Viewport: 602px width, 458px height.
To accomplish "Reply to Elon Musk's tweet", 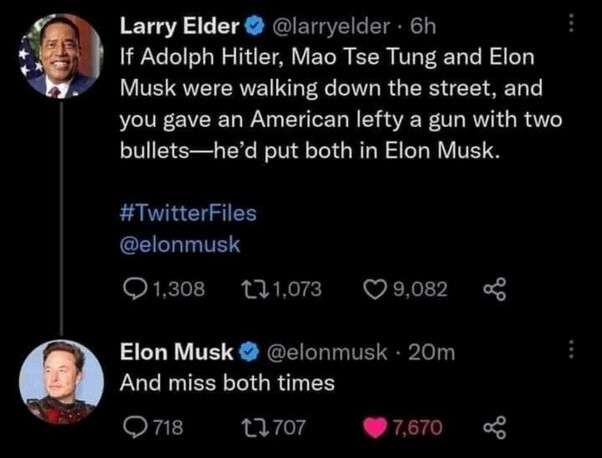I will point(132,428).
